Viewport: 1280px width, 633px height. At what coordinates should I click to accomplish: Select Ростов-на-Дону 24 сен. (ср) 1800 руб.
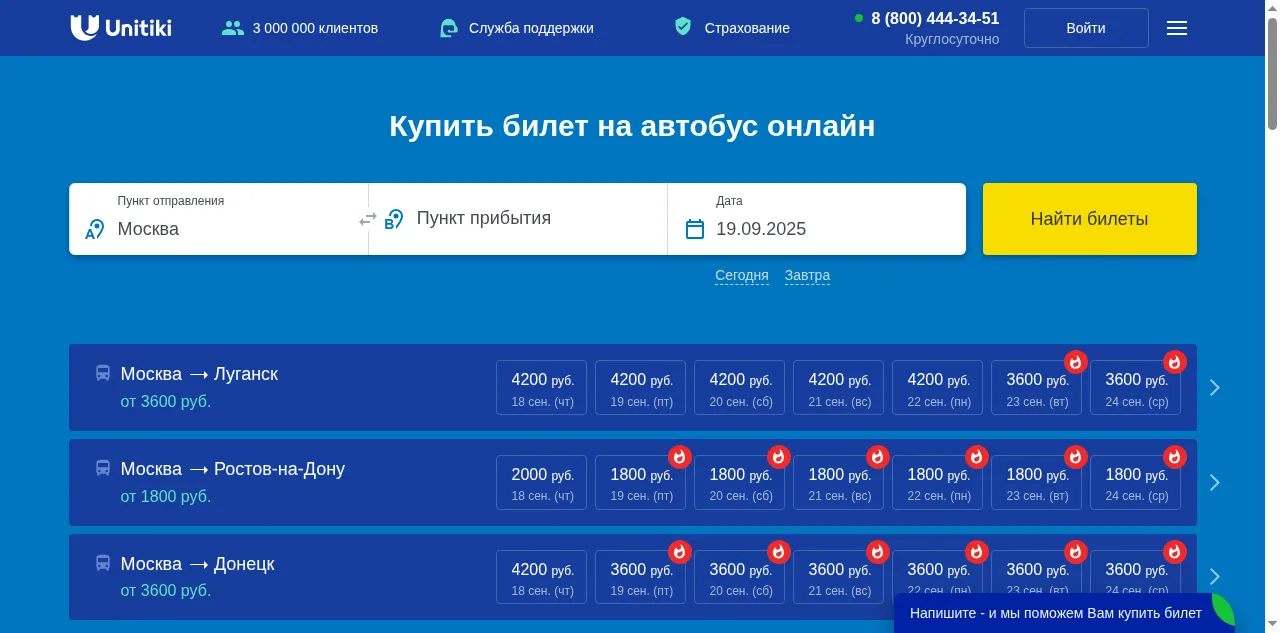[x=1136, y=482]
